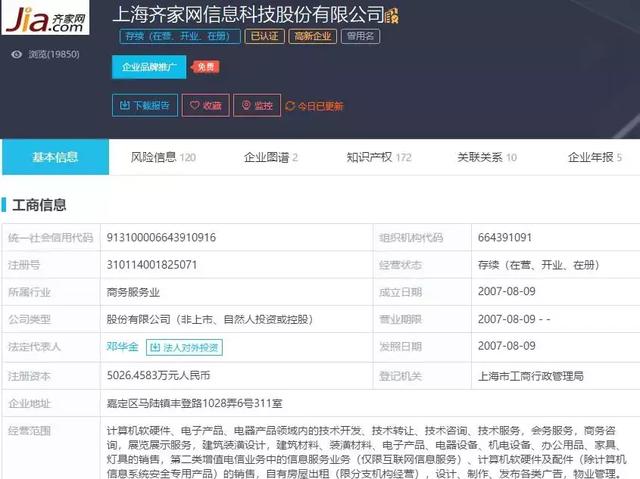Click the 下载报告 button
The image size is (640, 479).
tap(145, 106)
